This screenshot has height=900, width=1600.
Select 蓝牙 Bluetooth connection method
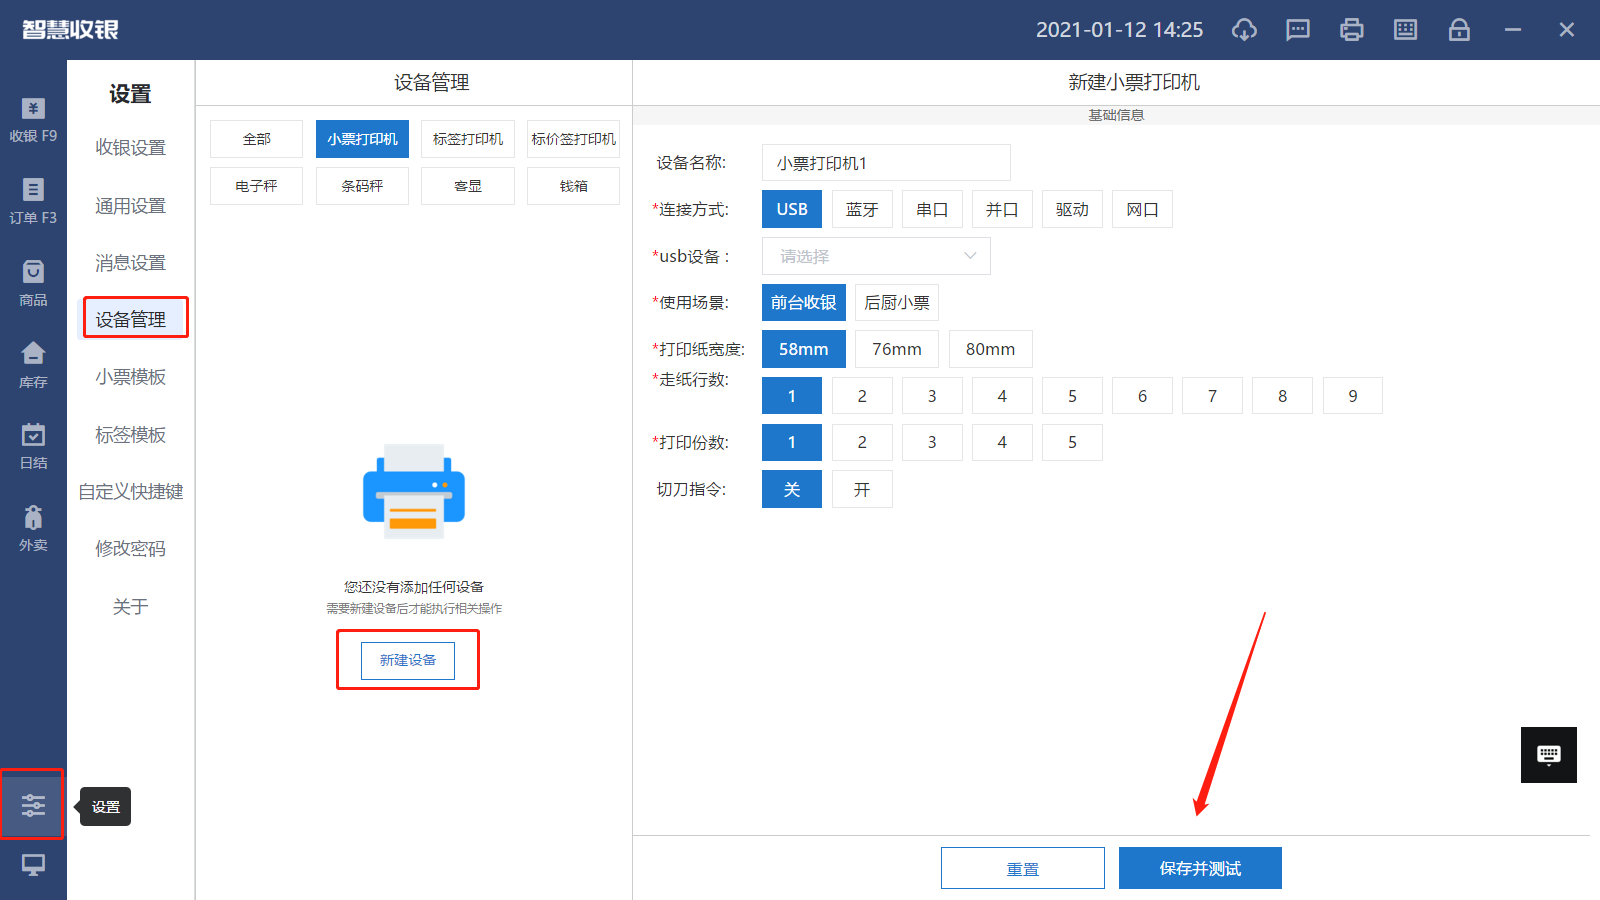861,209
